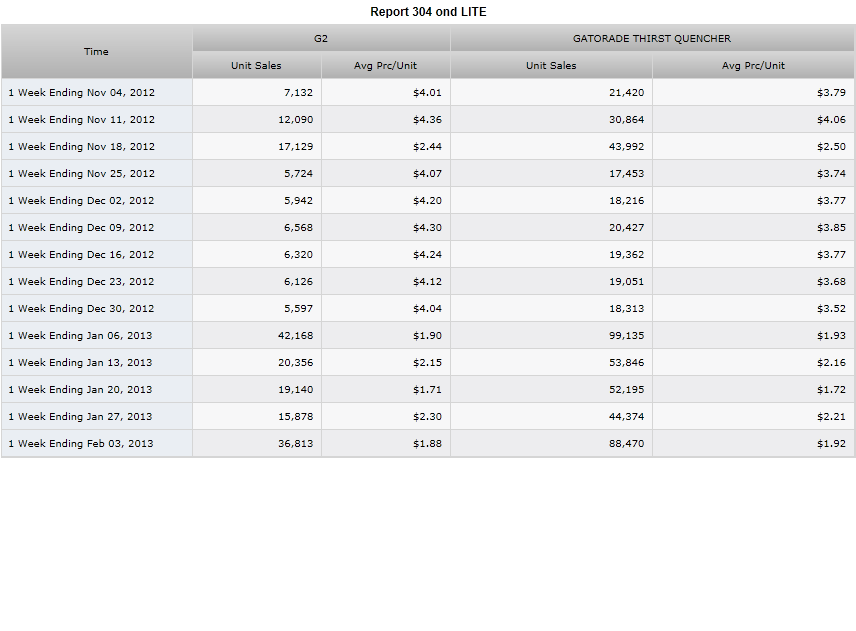Click the G2 unit sales value 5,724

(298, 173)
